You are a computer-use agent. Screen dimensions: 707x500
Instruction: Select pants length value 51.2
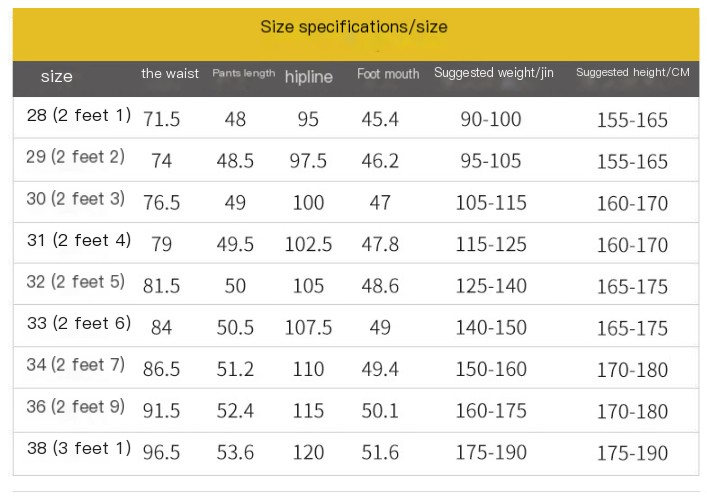pyautogui.click(x=235, y=369)
